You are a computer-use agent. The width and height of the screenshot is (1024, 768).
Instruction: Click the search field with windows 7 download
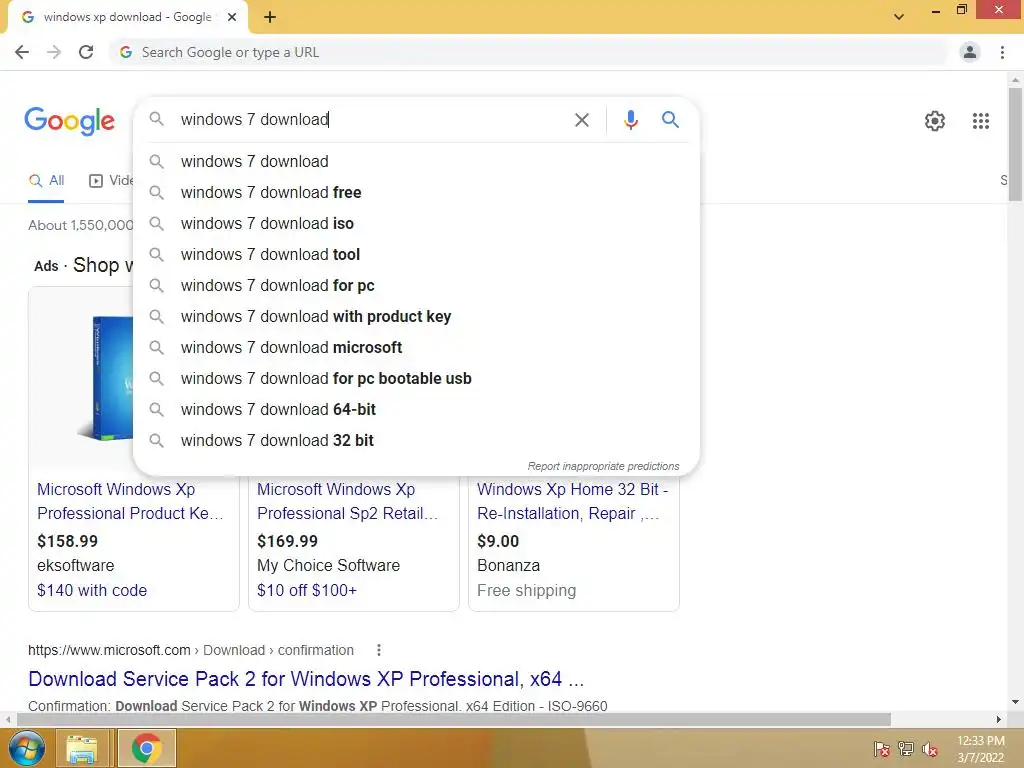pyautogui.click(x=372, y=120)
